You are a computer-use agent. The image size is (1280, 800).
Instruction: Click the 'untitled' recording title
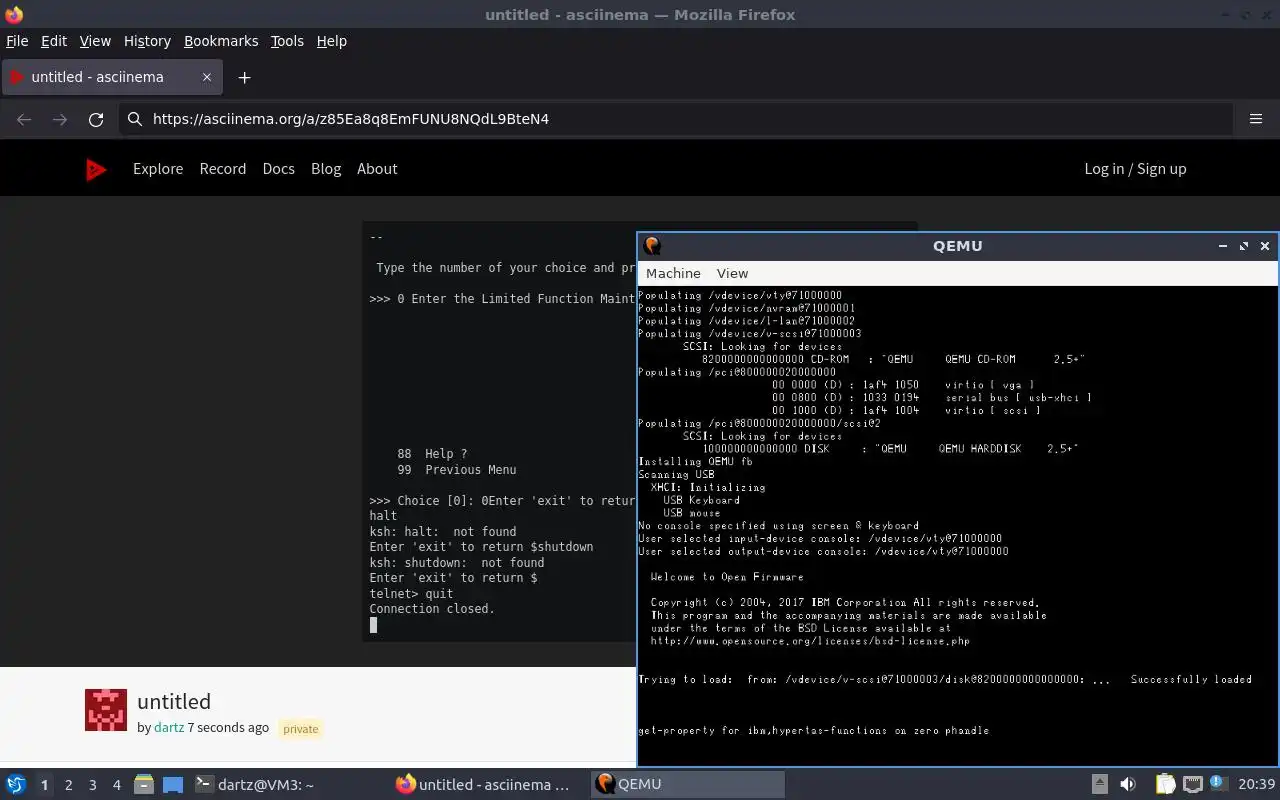pyautogui.click(x=174, y=701)
